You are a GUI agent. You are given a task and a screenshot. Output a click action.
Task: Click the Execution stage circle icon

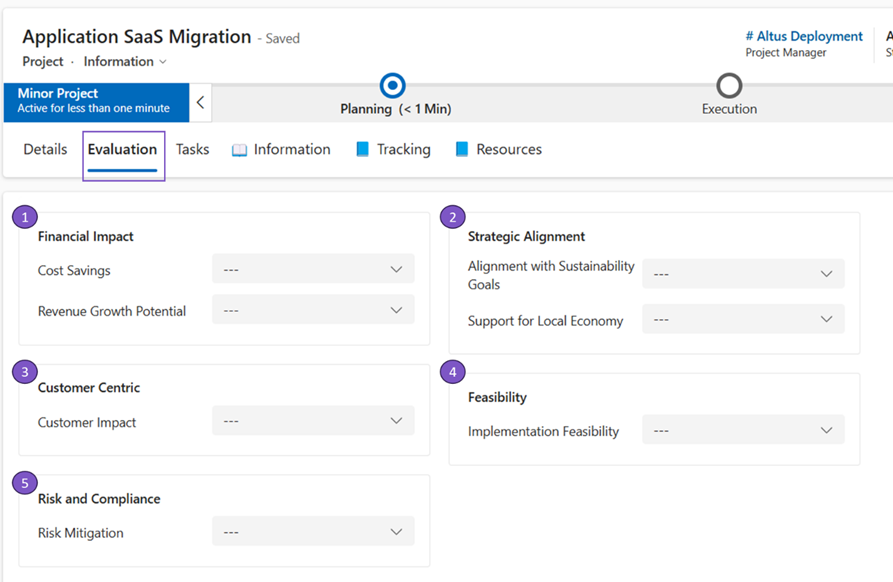tap(729, 85)
